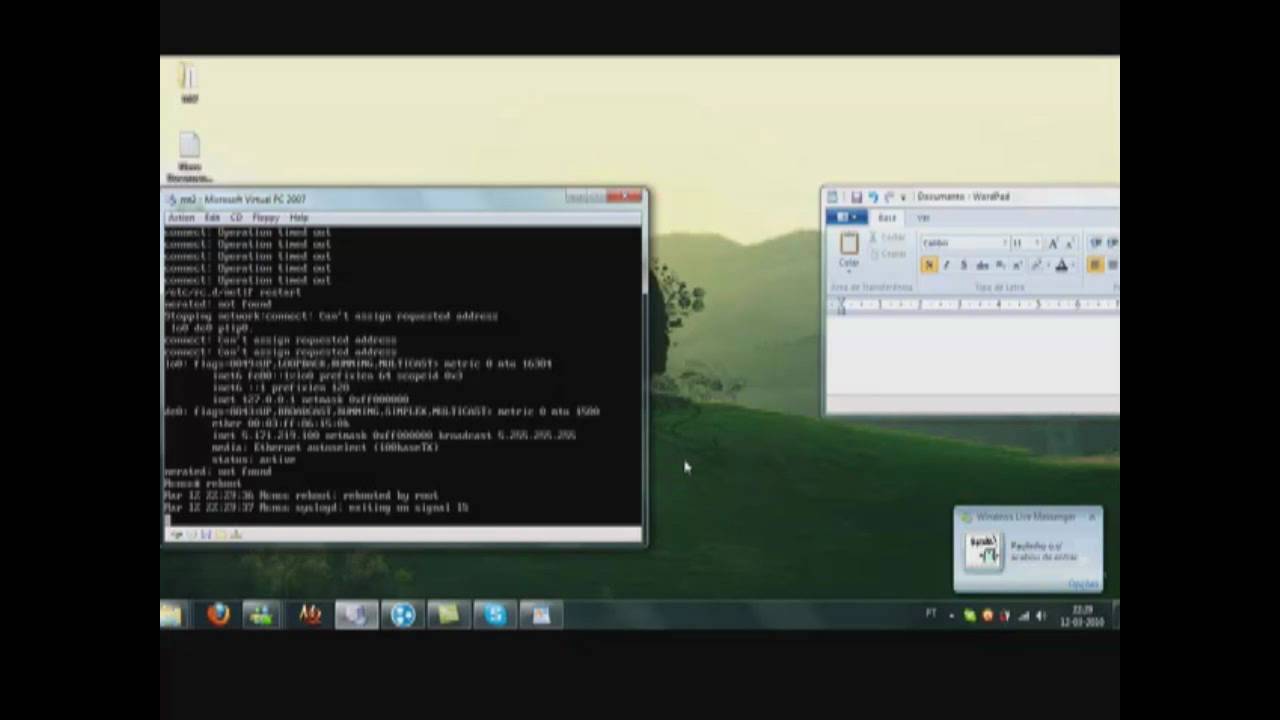The width and height of the screenshot is (1280, 720).
Task: Click the Redo icon in WordPad
Action: point(889,197)
